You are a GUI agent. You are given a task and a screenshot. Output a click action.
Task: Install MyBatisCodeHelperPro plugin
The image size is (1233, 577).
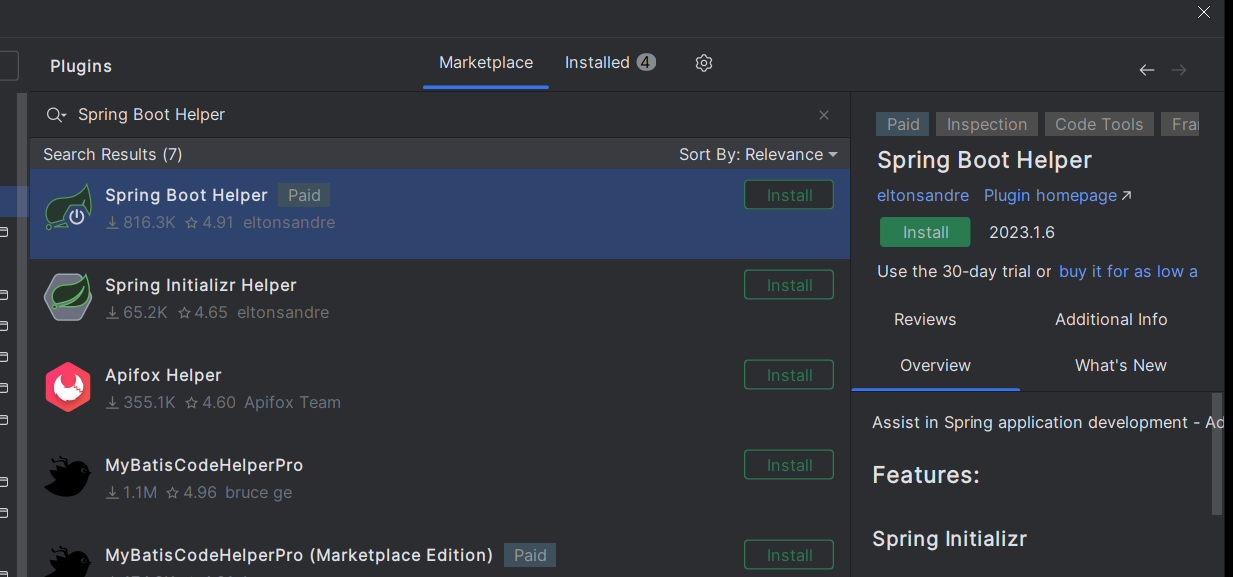coord(789,465)
